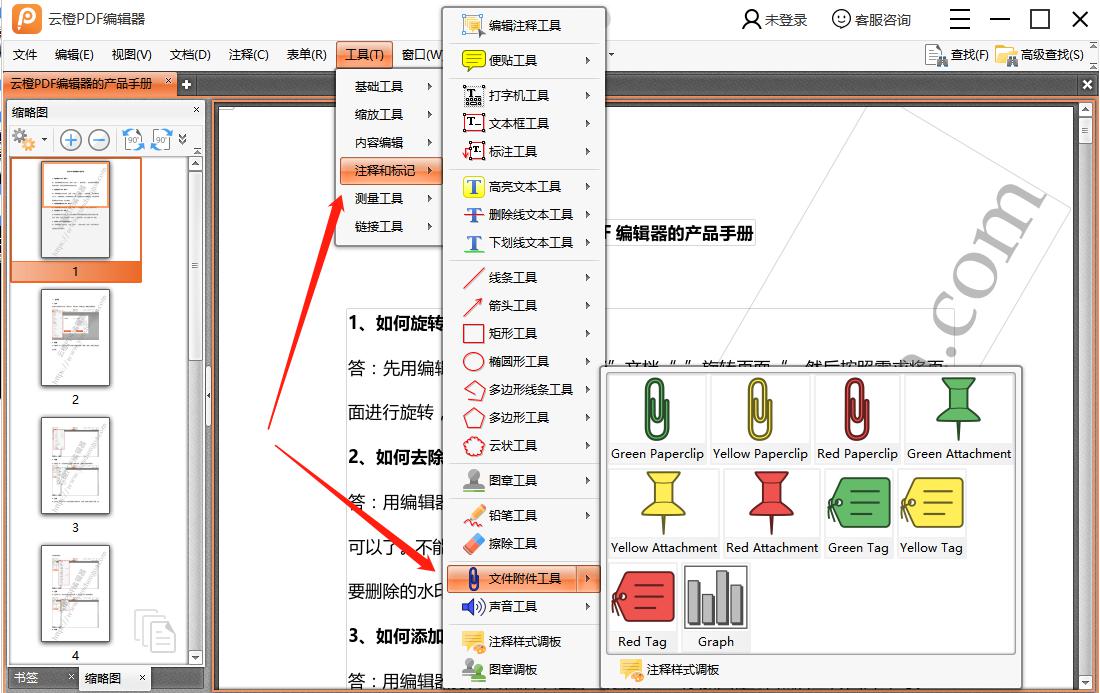Viewport: 1100px width, 693px height.
Task: Click the zoom in thumbnail plus icon
Action: (71, 140)
